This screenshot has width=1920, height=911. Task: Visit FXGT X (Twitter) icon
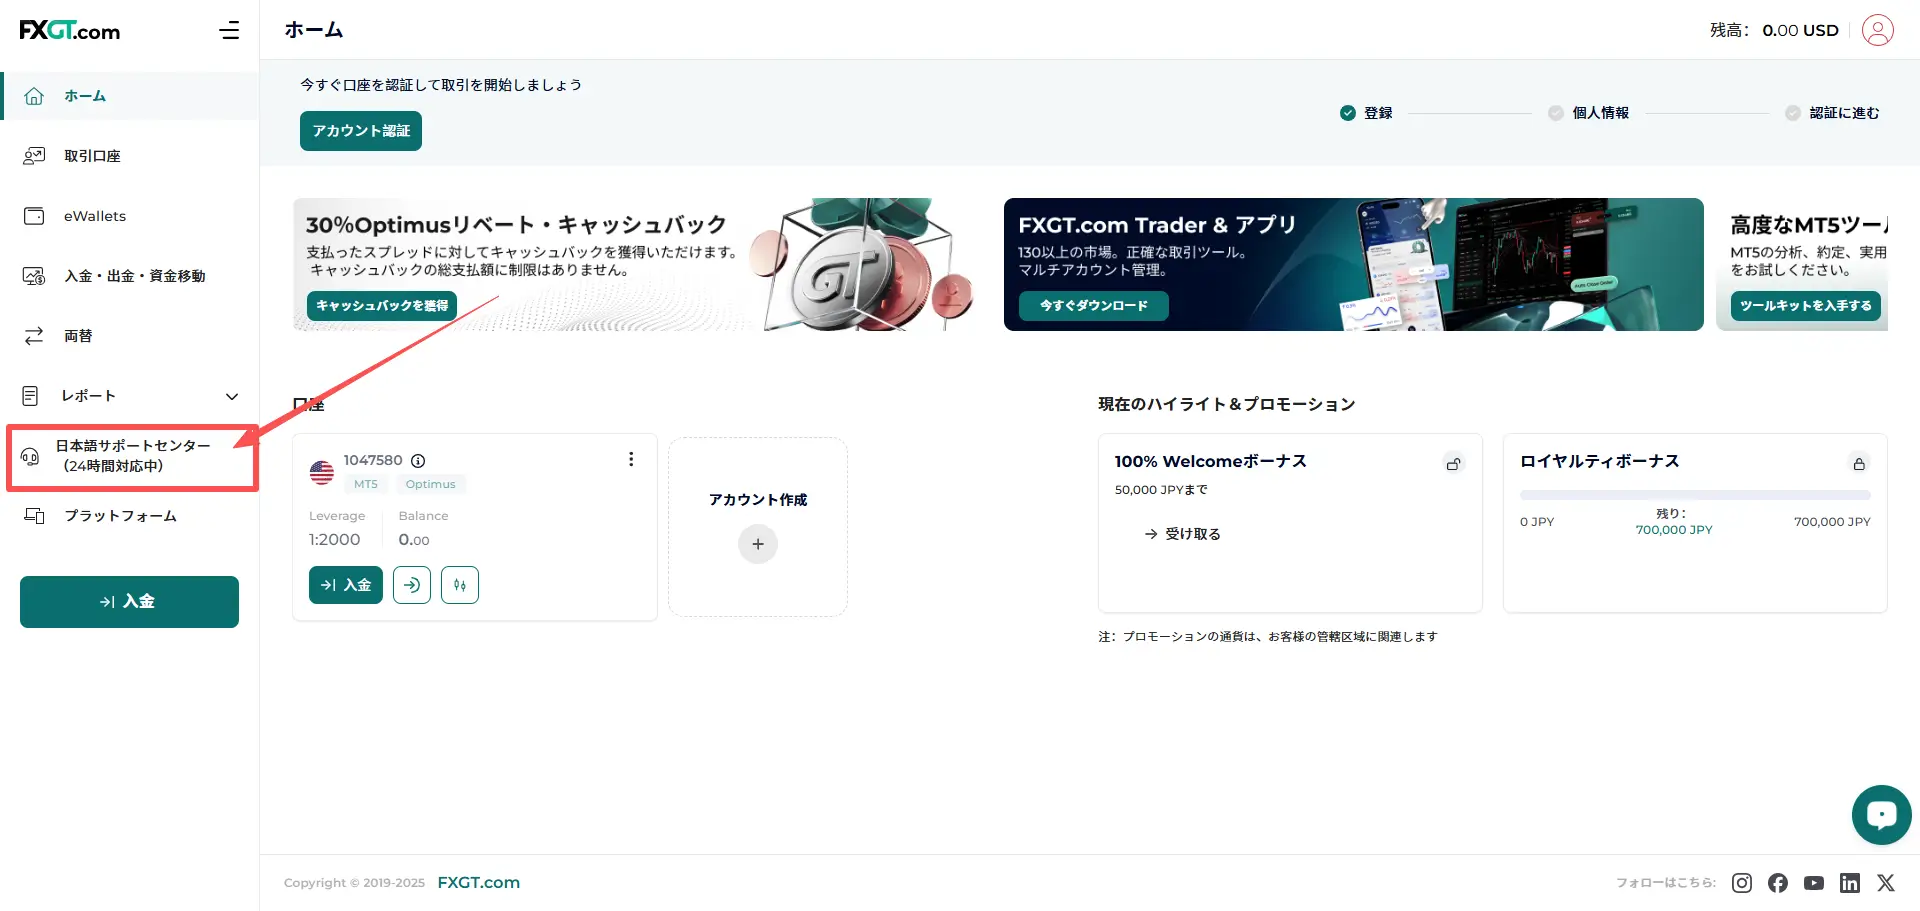(1886, 883)
